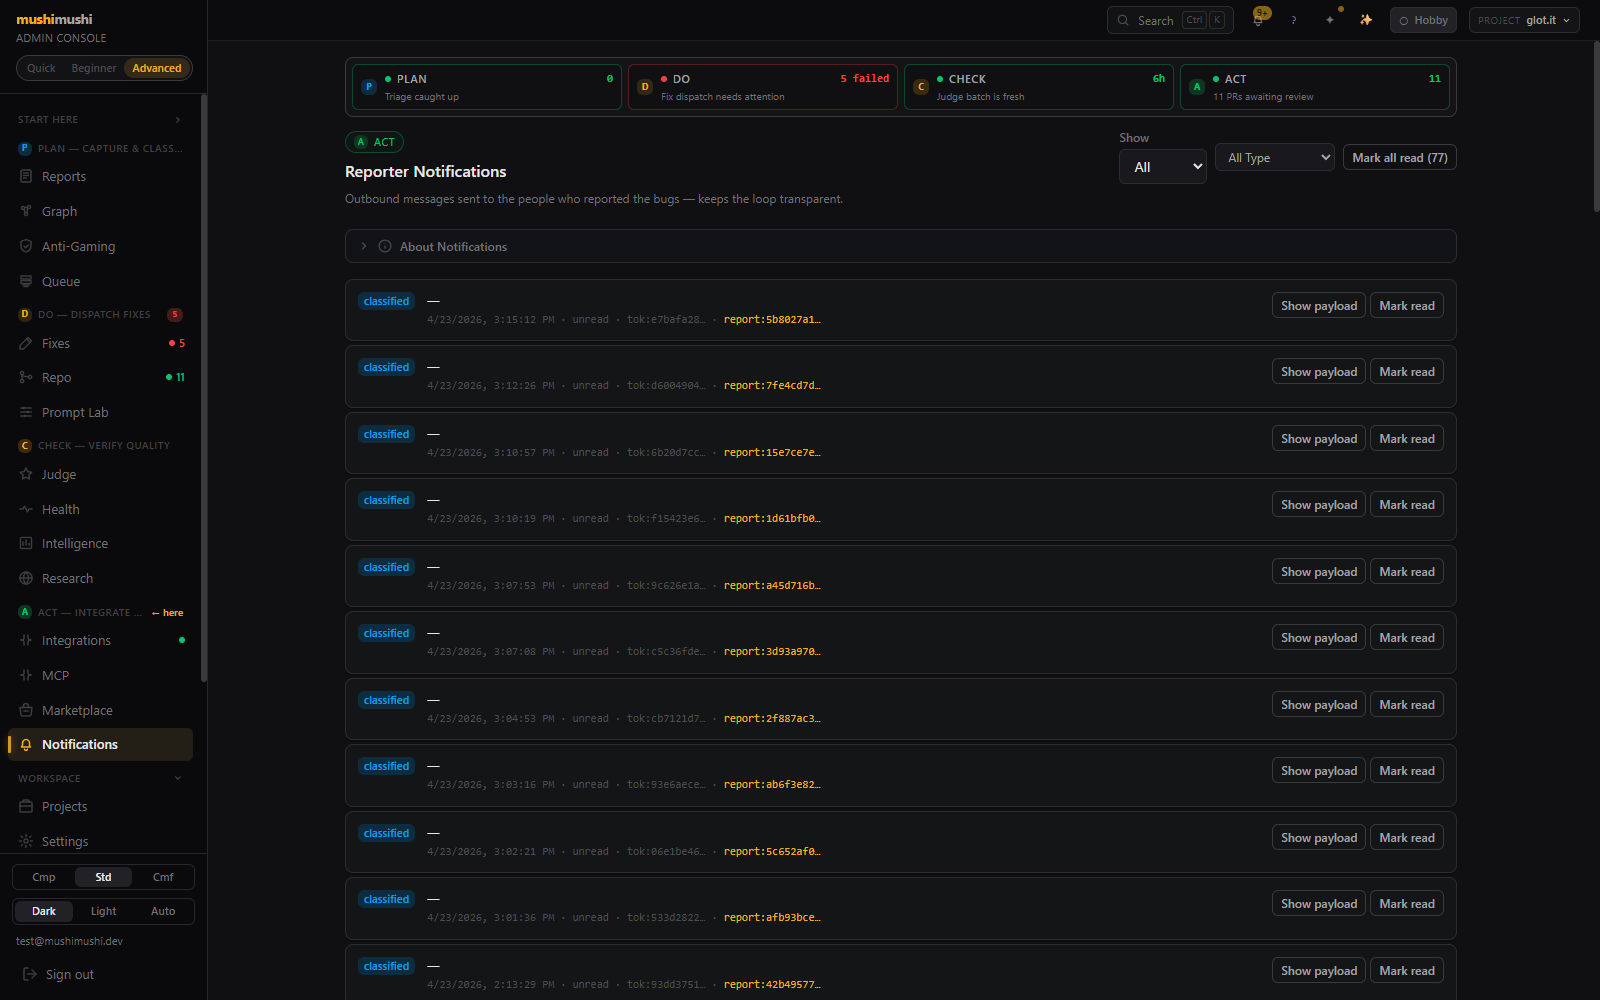Switch console mode to Advanced
1600x1000 pixels.
(157, 68)
